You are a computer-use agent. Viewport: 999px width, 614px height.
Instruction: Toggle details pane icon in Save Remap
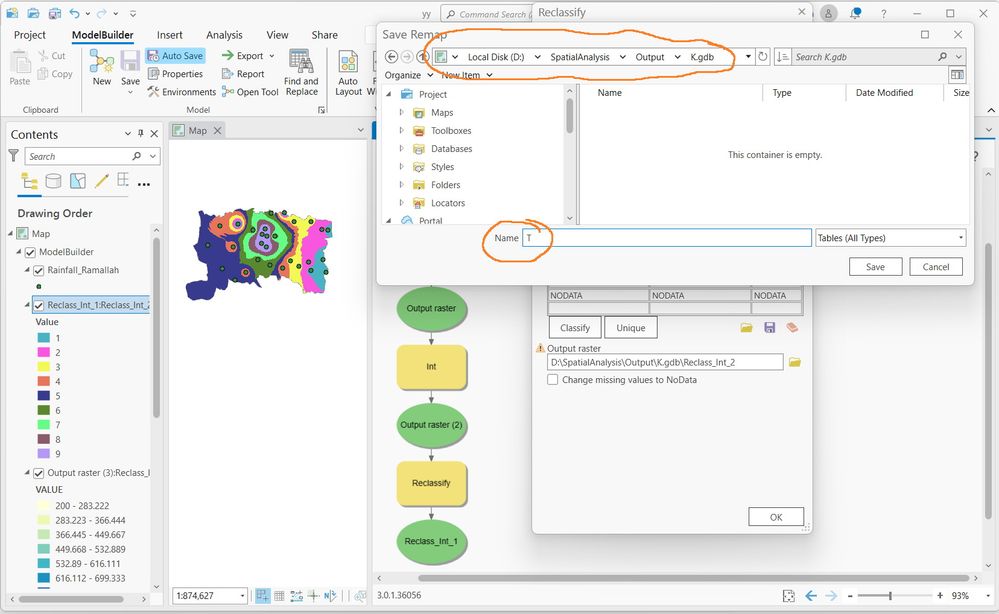point(957,75)
